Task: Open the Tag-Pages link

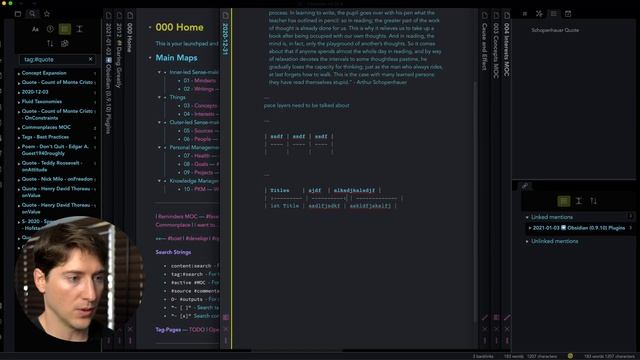Action: (x=168, y=329)
